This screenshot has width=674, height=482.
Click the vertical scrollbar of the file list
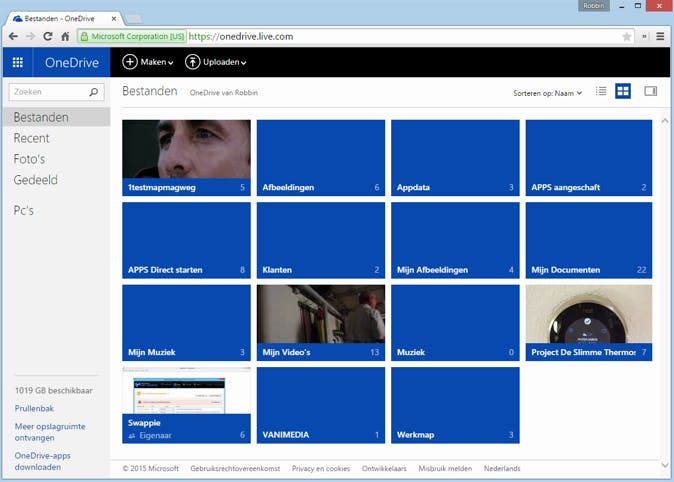point(665,290)
